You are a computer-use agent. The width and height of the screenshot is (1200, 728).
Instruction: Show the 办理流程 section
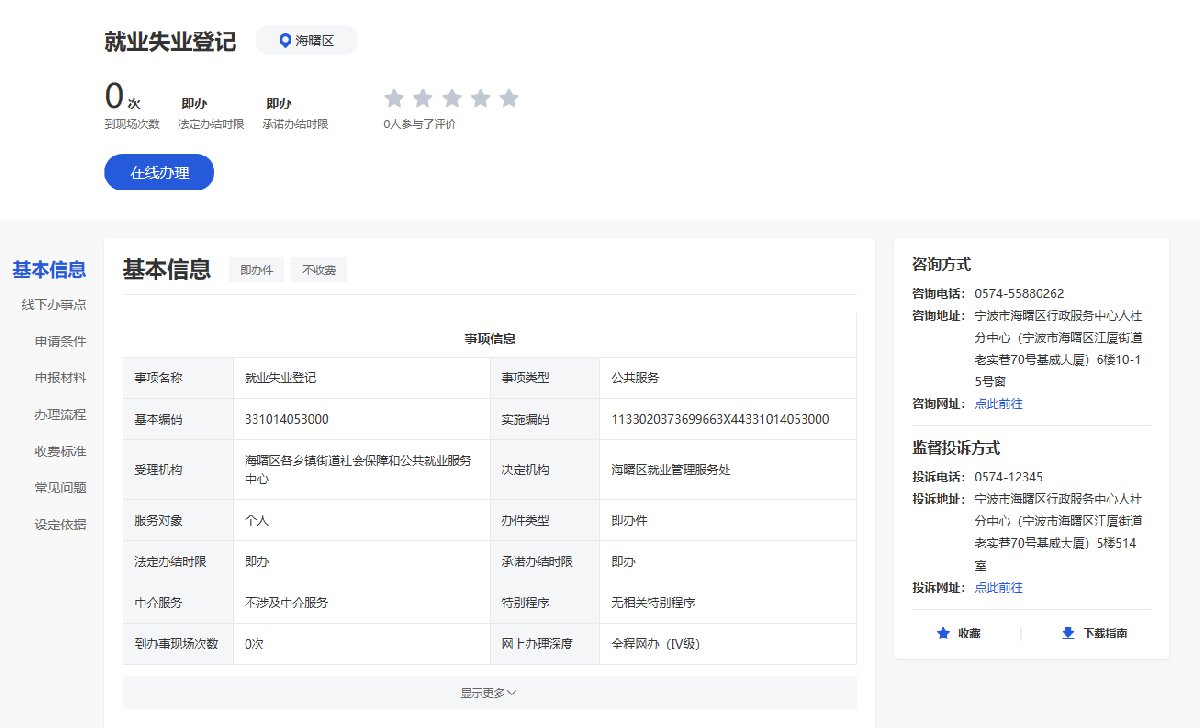click(60, 414)
